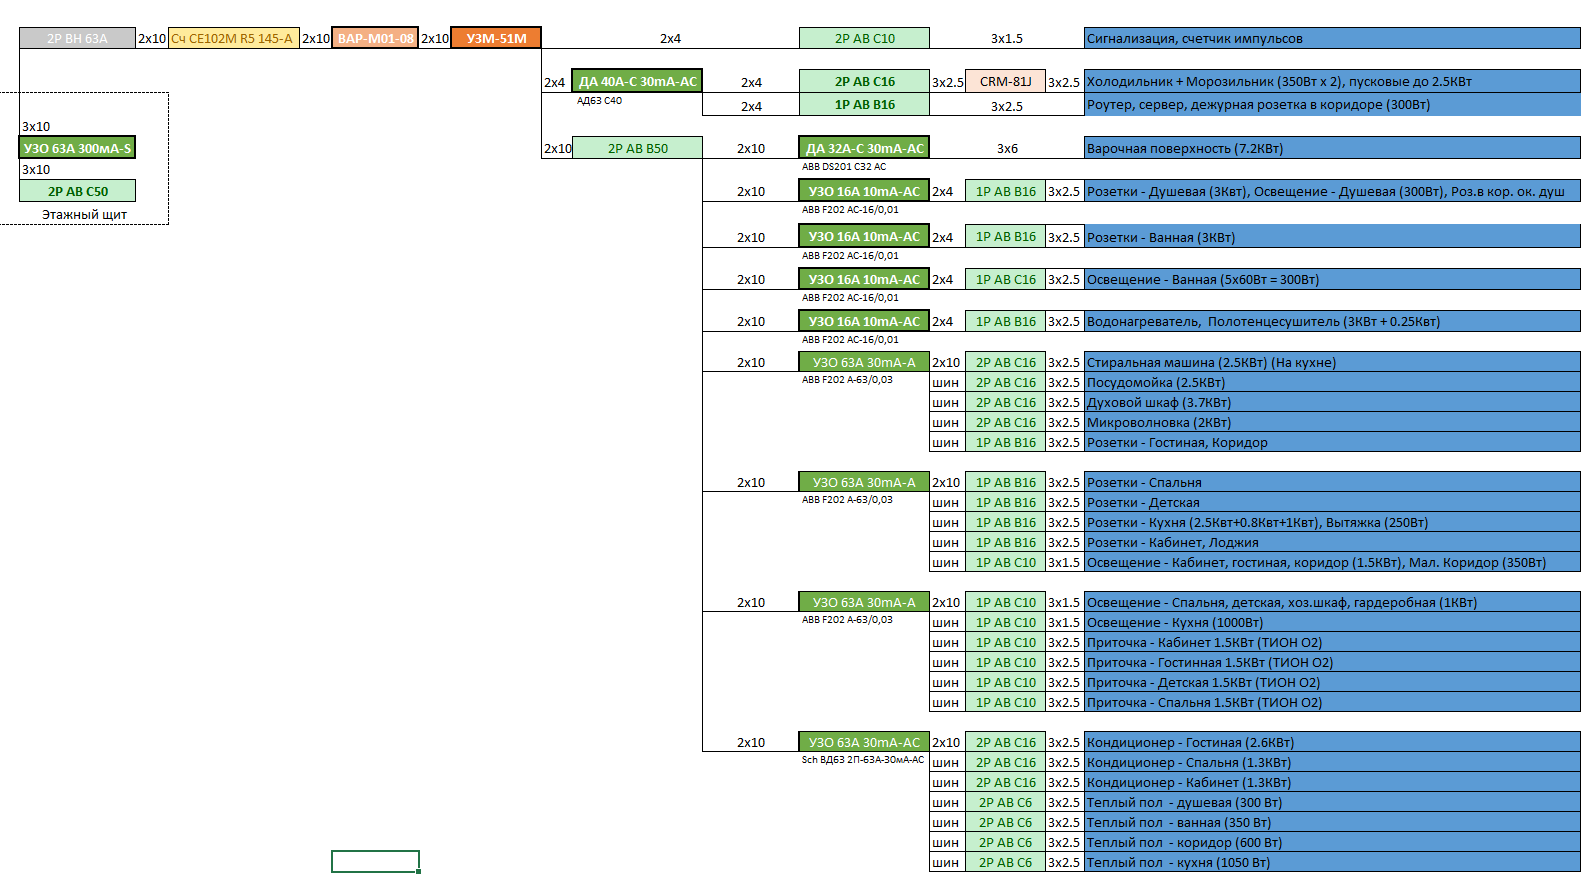Click the УЗО 63А 300мА-S cell
Image resolution: width=1591 pixels, height=883 pixels.
click(x=77, y=148)
